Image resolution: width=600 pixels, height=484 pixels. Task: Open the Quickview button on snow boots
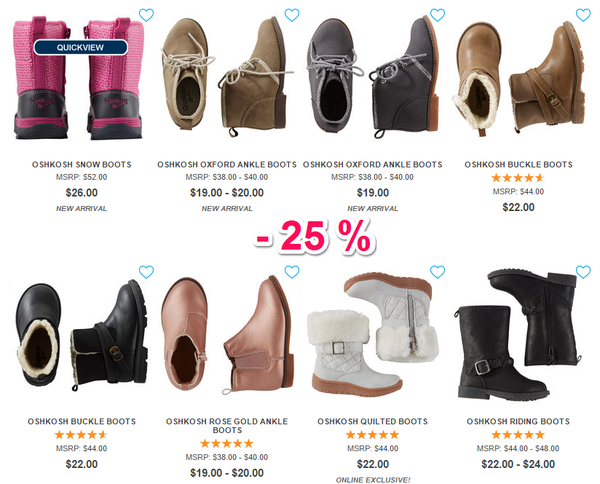(x=80, y=47)
